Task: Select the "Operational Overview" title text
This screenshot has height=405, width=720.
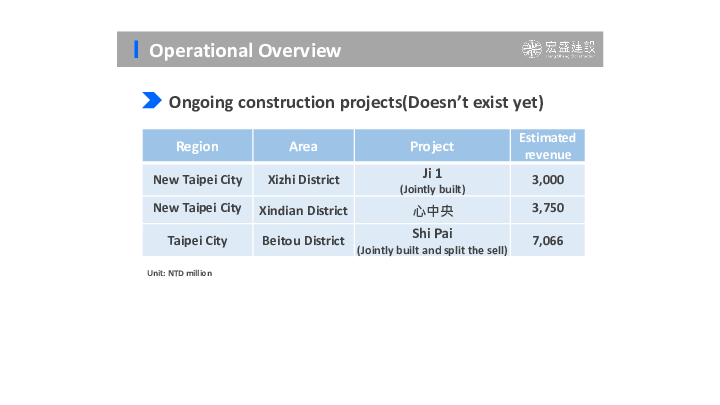Action: coord(245,51)
